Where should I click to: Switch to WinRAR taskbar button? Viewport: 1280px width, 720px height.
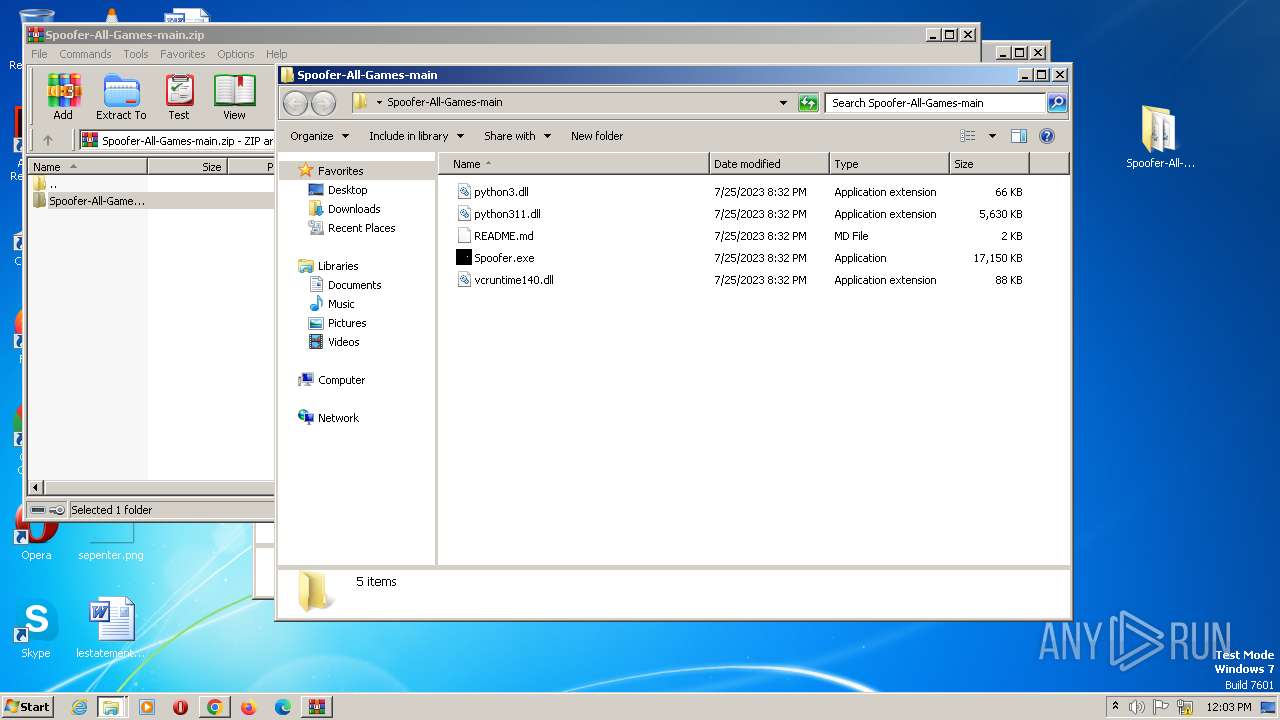coord(316,707)
